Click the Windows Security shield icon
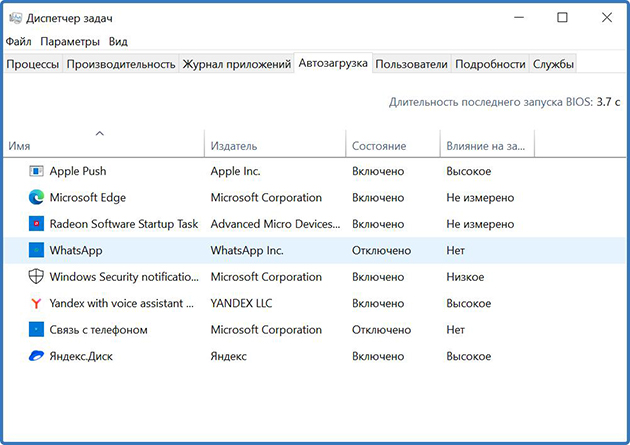 37,277
